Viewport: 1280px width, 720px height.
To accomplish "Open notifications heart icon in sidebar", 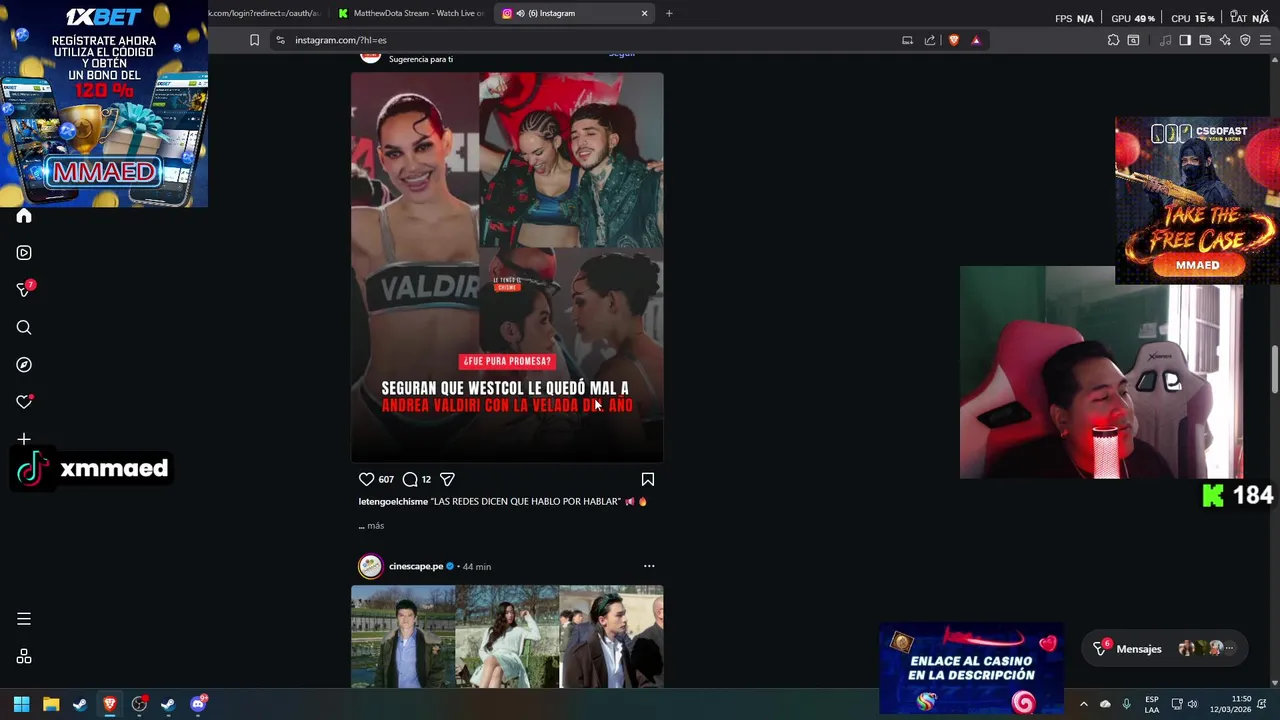I will point(24,402).
